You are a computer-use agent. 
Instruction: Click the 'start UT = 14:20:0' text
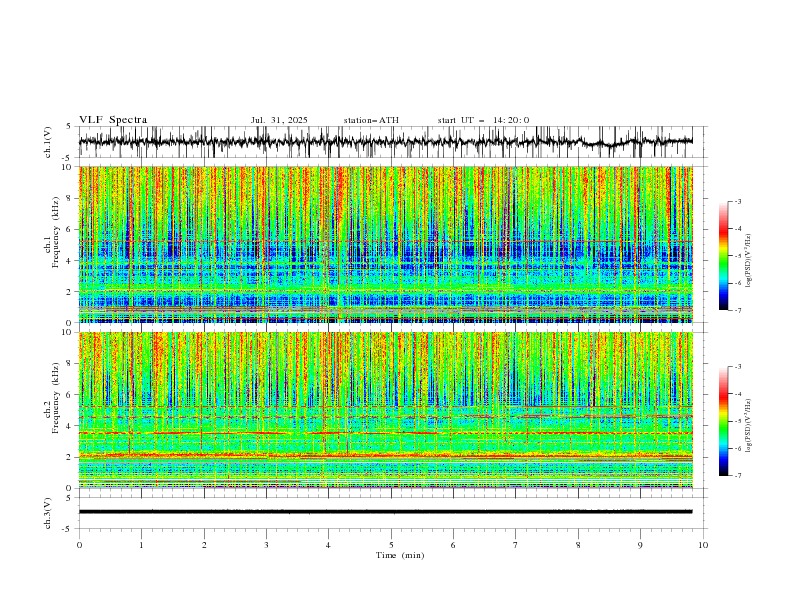(x=483, y=120)
